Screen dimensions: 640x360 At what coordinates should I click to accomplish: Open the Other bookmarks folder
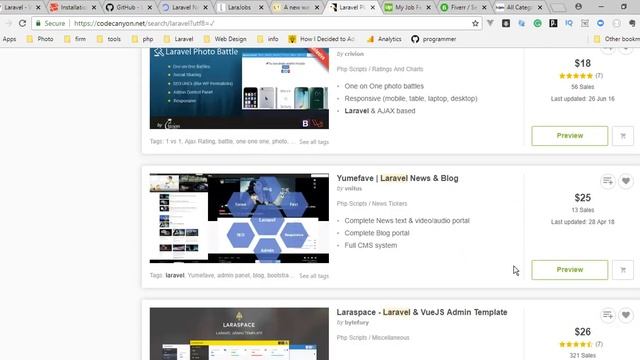[x=616, y=39]
